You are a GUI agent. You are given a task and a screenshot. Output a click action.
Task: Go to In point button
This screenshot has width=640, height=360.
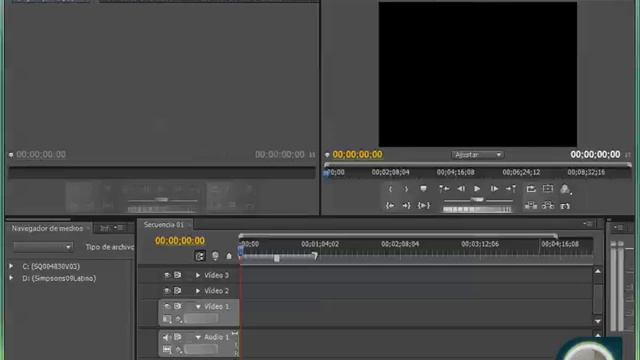click(x=390, y=206)
